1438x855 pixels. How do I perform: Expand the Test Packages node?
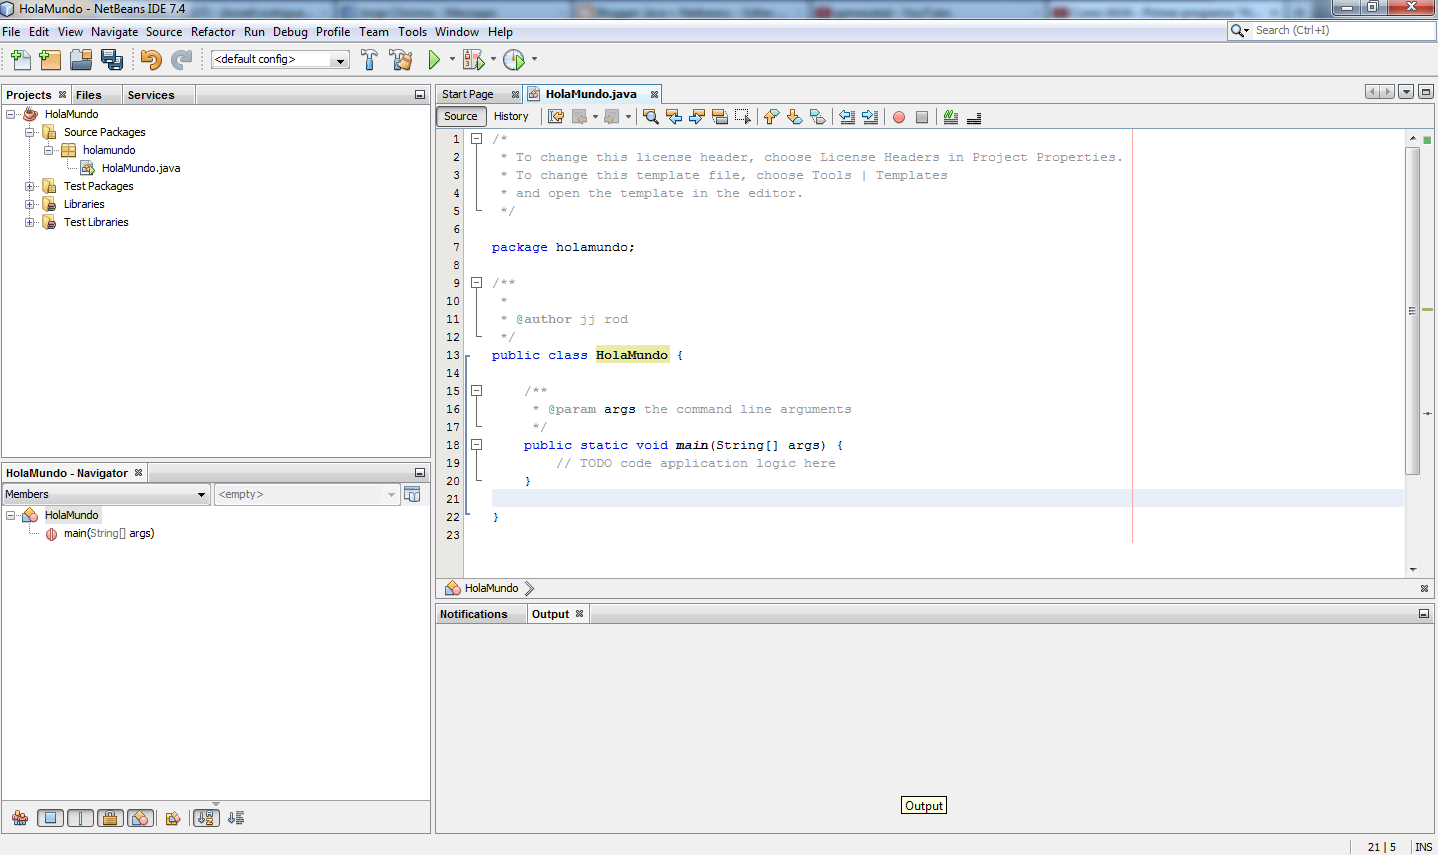[29, 185]
